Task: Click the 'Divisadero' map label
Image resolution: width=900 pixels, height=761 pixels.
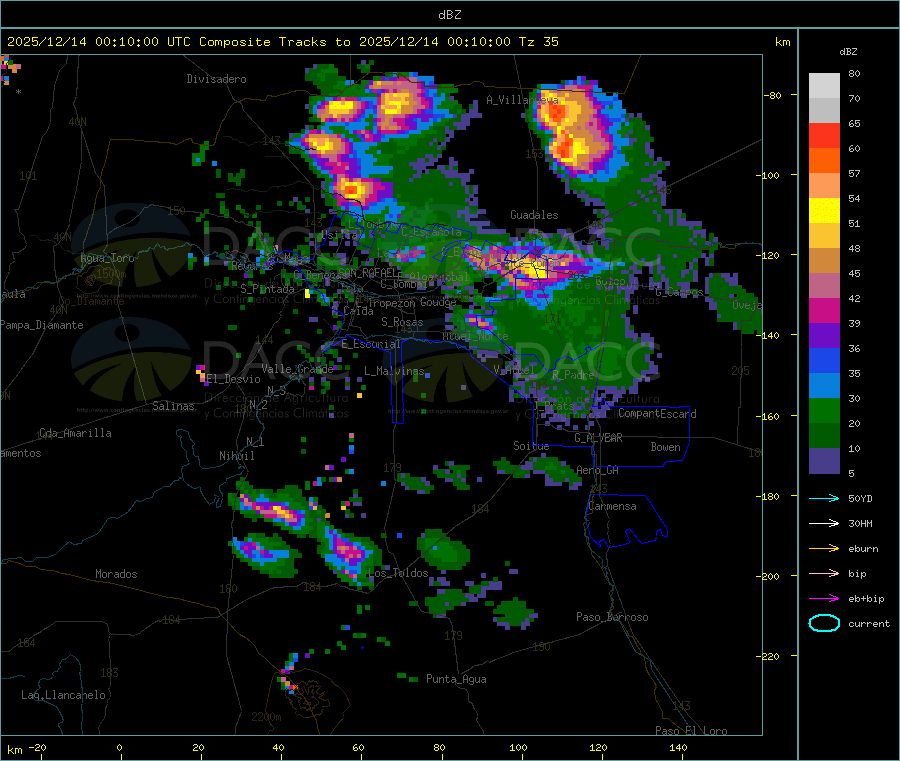Action: point(216,79)
